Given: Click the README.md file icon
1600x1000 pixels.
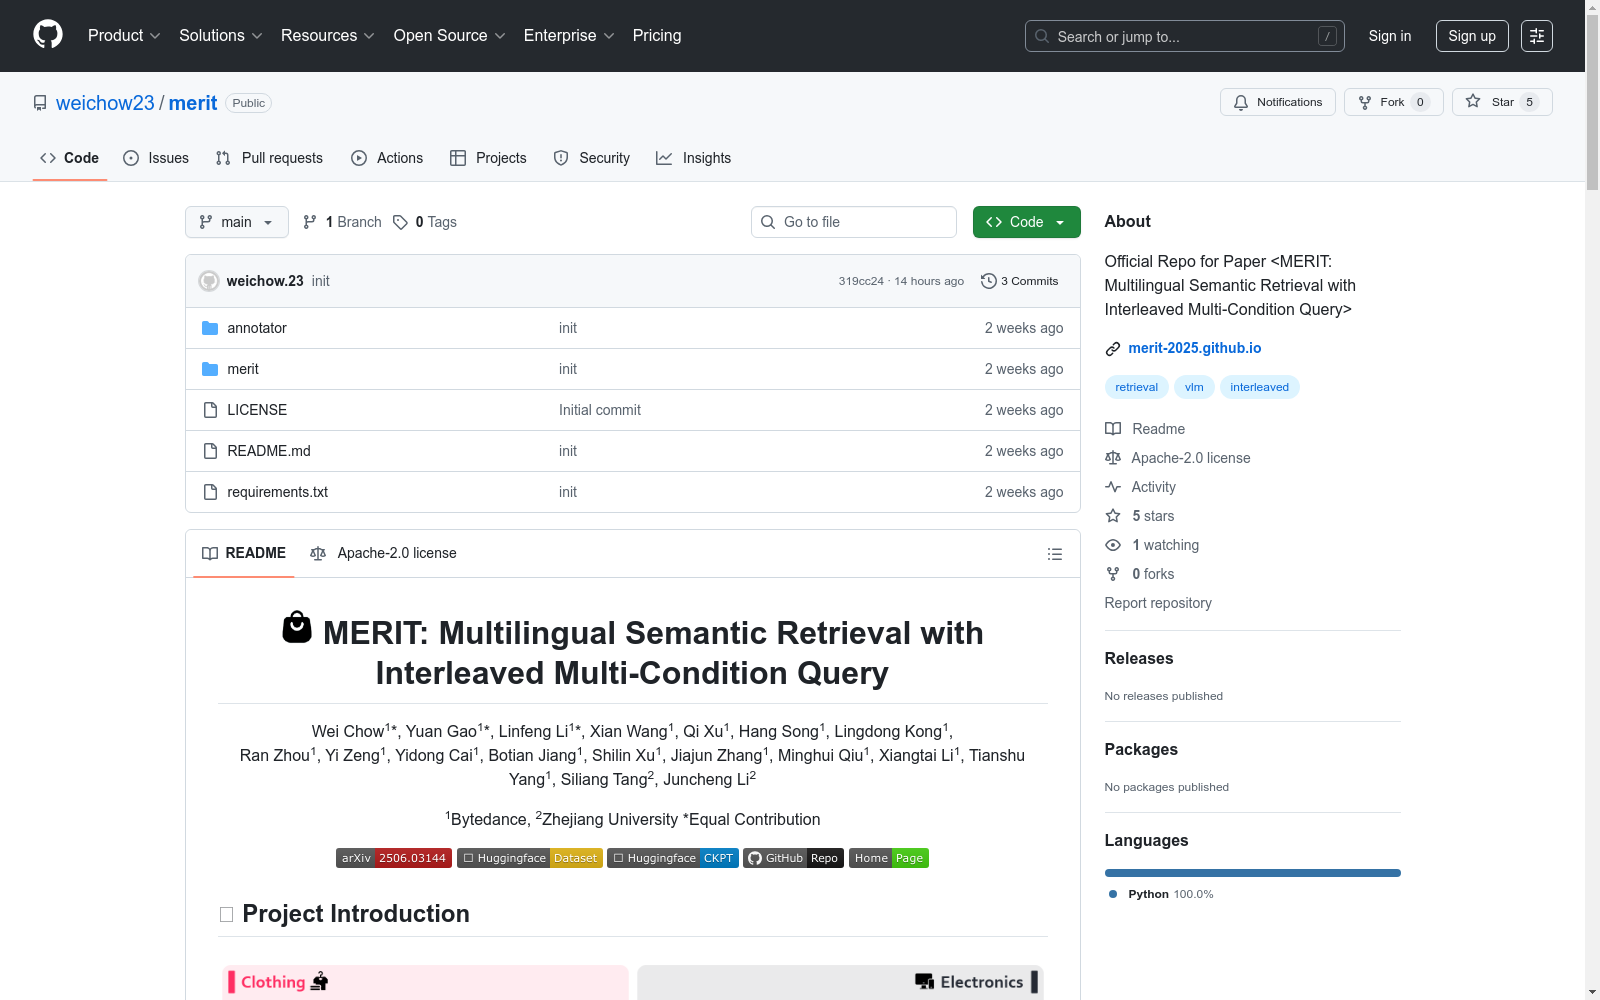Looking at the screenshot, I should pyautogui.click(x=210, y=451).
